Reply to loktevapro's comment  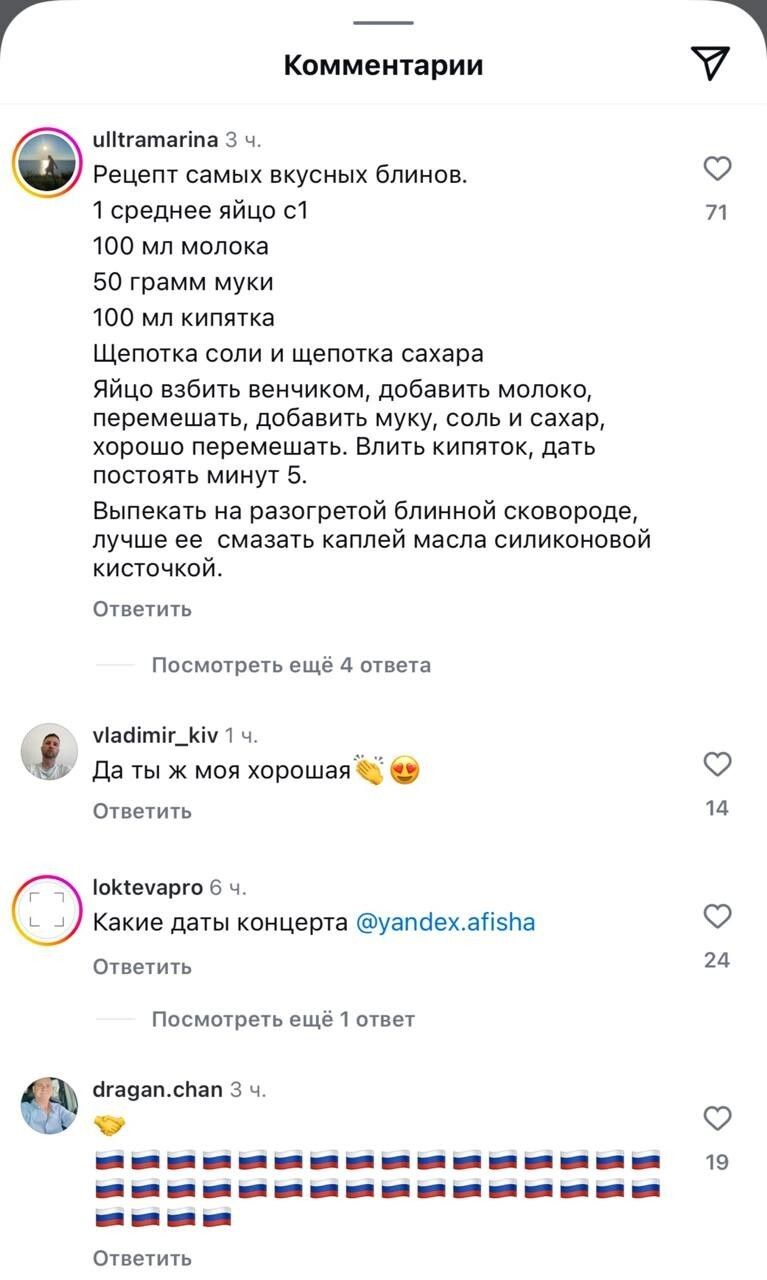[142, 967]
